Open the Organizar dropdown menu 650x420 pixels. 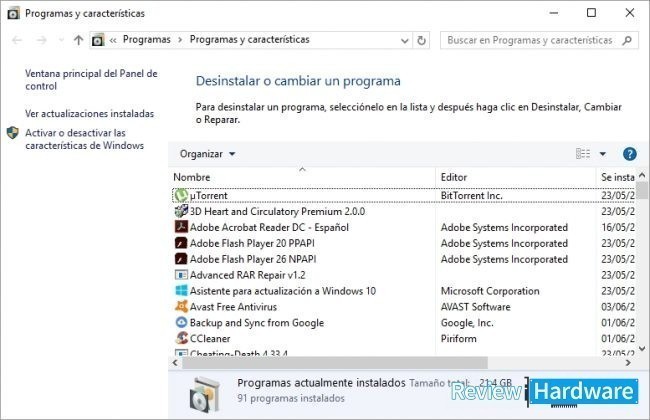[x=207, y=154]
